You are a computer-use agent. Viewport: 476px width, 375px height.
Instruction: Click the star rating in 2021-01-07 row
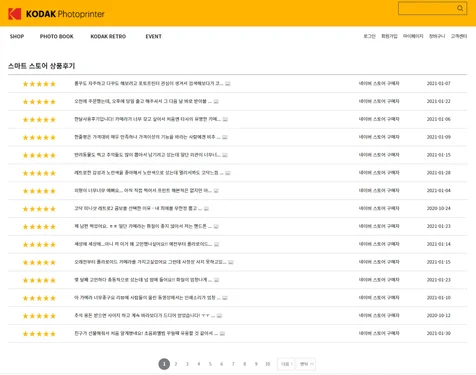(39, 84)
